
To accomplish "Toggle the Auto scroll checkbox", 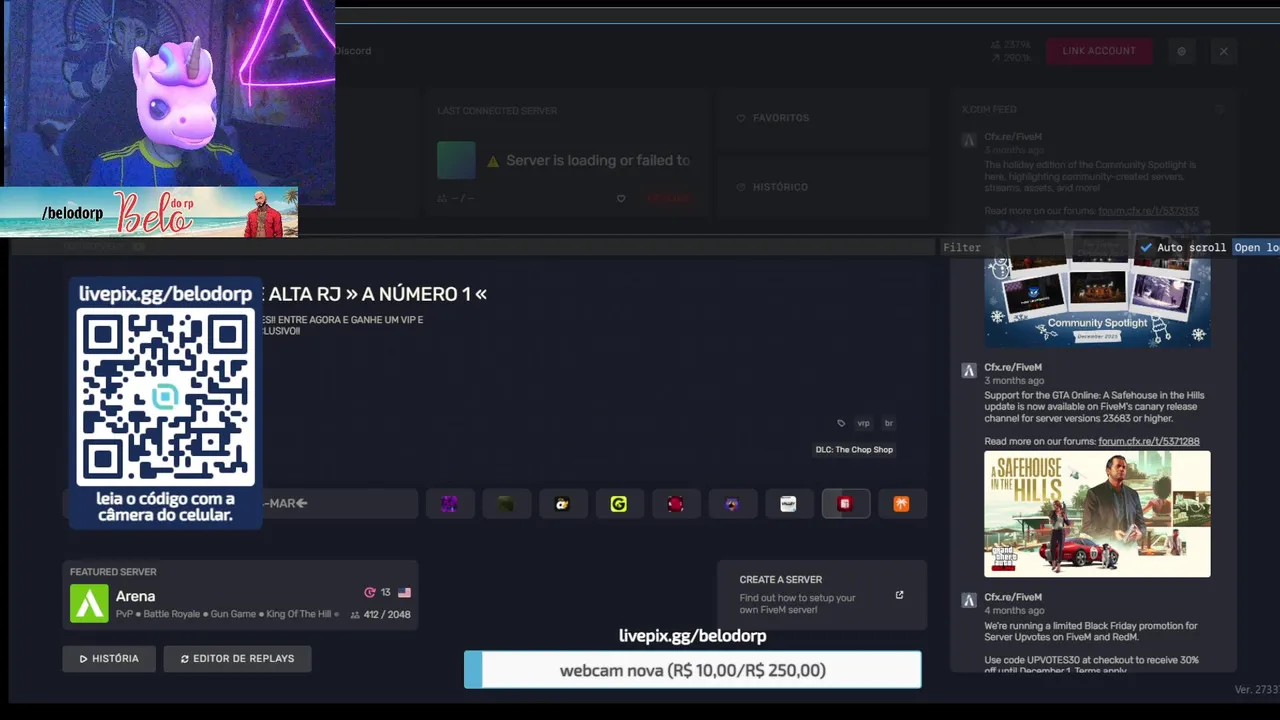I will (1146, 247).
